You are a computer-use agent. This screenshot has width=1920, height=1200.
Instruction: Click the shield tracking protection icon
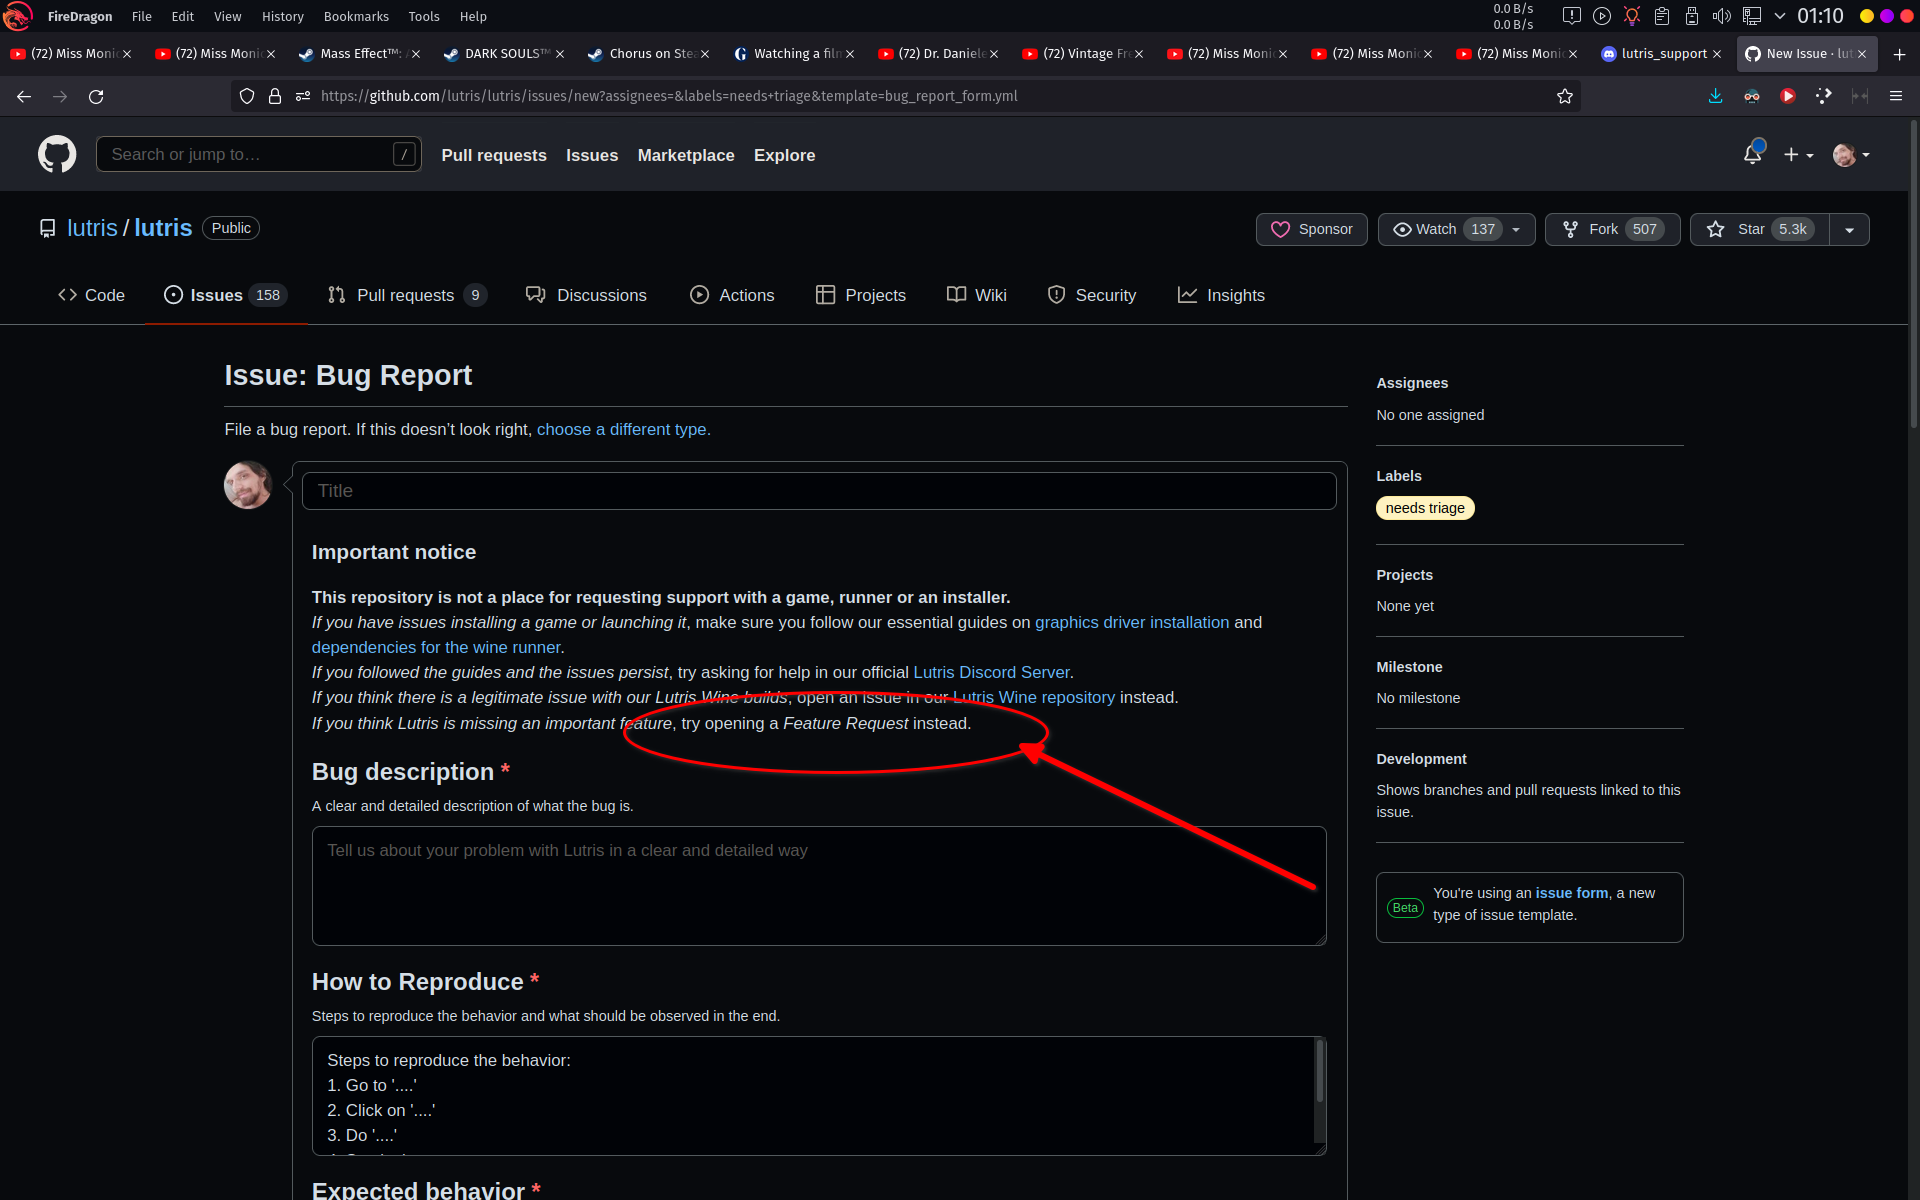tap(247, 96)
